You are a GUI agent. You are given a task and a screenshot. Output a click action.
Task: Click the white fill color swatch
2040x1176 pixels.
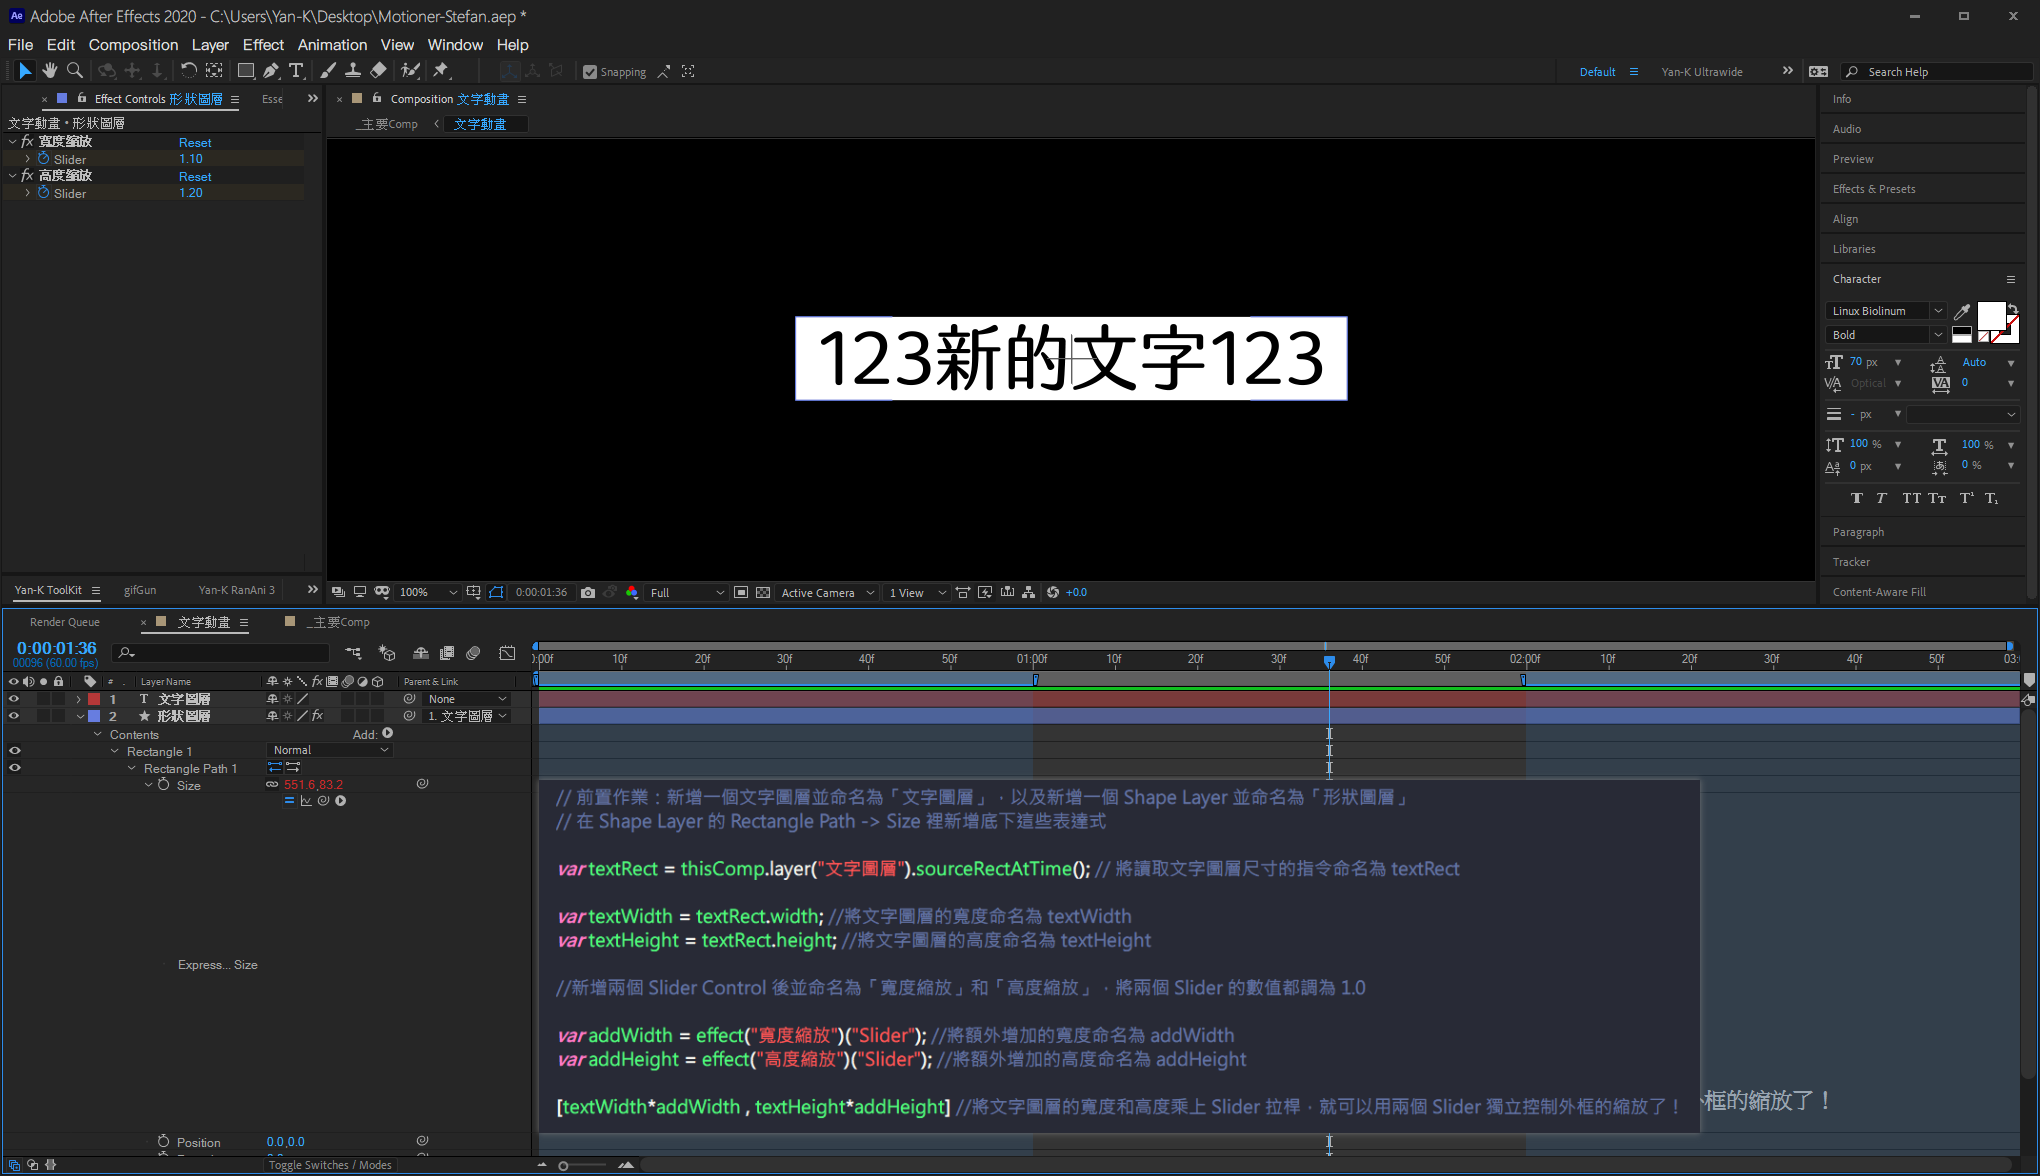pos(1990,315)
